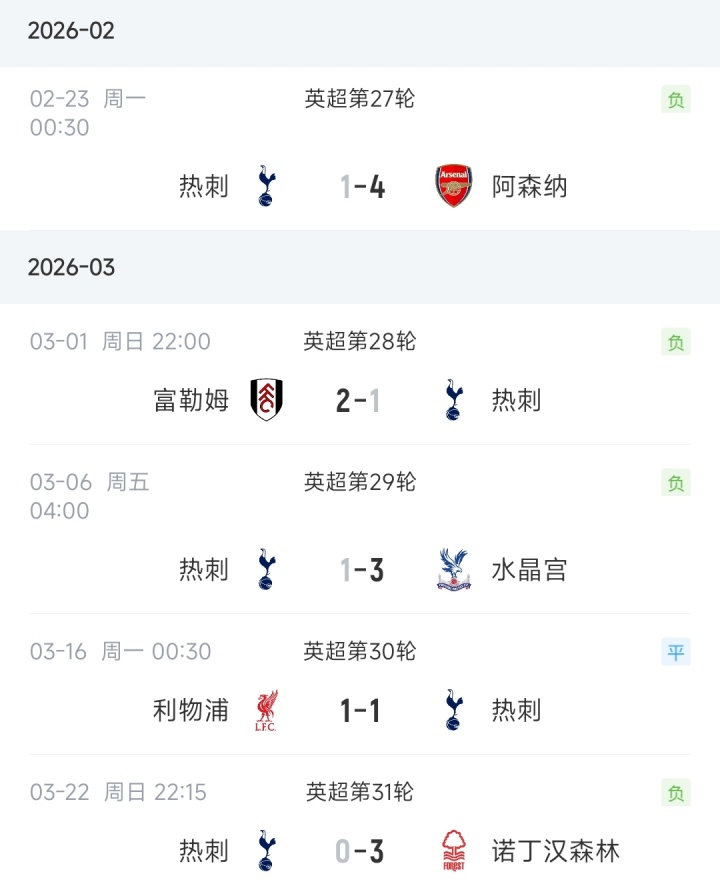Select team name 阿森纳

(x=530, y=187)
